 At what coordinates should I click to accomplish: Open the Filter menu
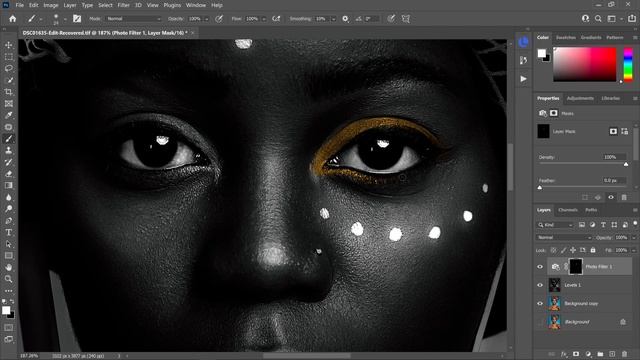point(123,5)
